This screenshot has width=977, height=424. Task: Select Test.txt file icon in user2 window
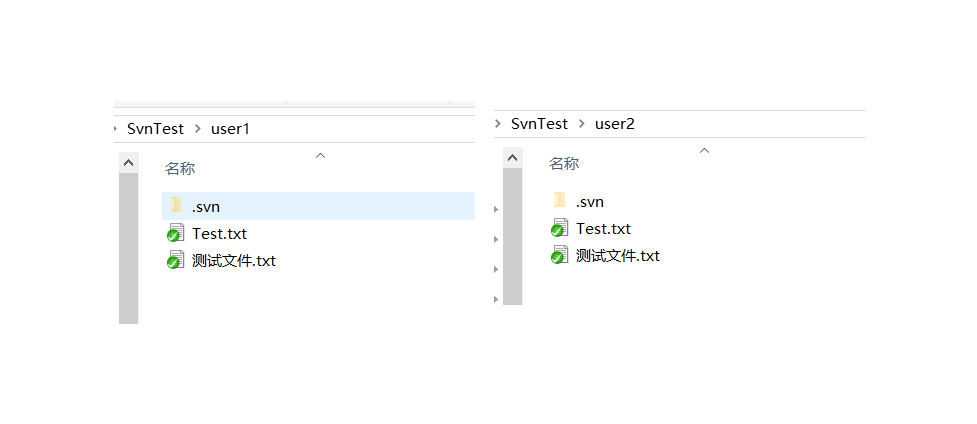(x=559, y=228)
